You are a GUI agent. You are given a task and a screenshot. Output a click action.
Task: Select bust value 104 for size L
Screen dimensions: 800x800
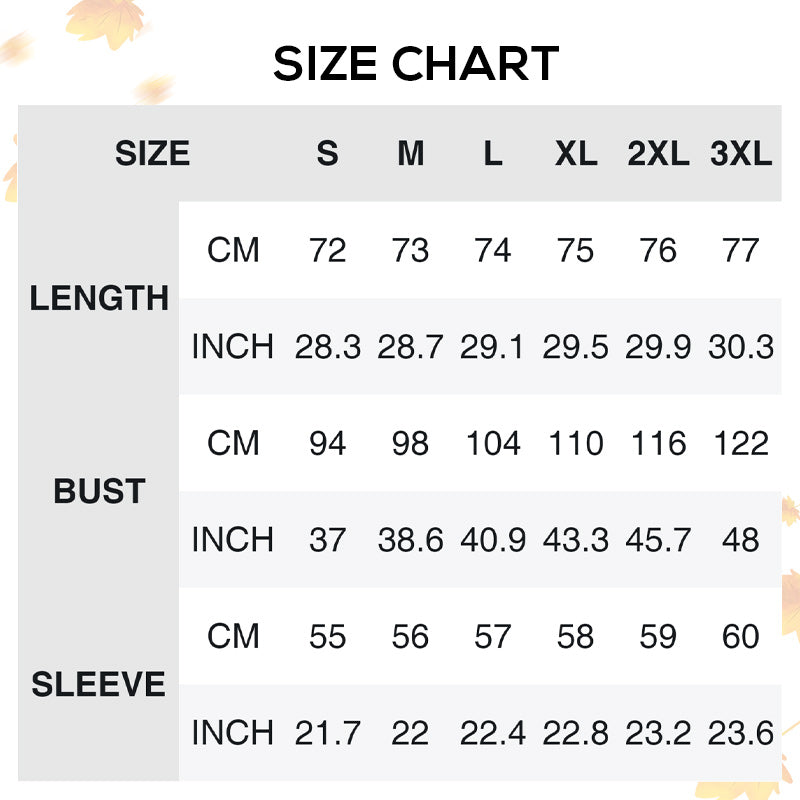[x=493, y=443]
